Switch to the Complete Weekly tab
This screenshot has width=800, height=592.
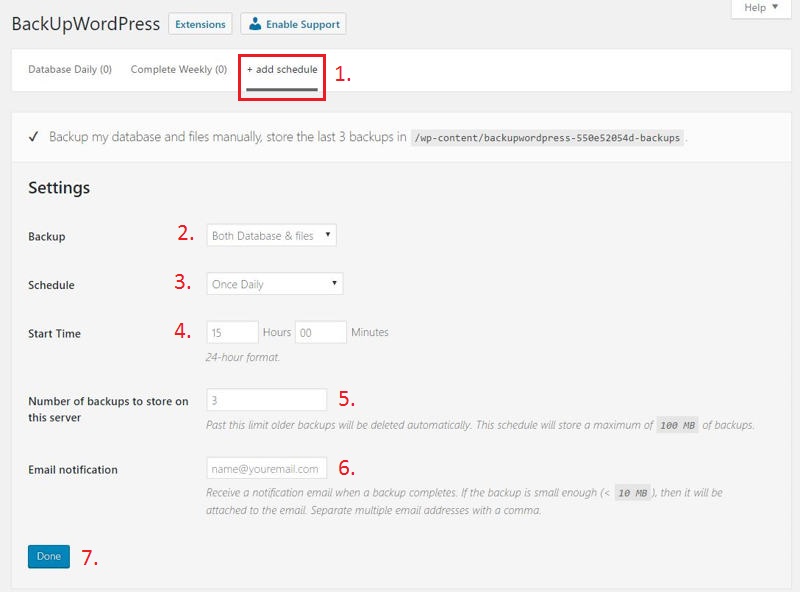click(179, 70)
